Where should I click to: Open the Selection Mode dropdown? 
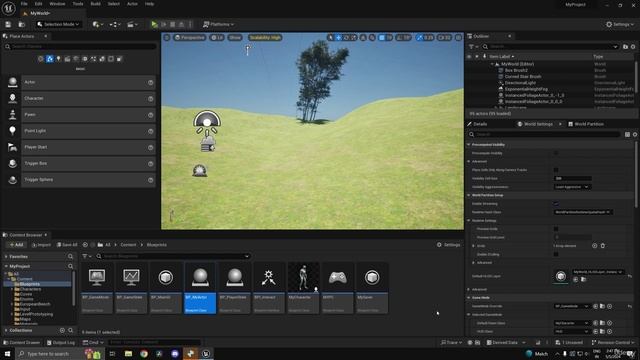pos(58,24)
